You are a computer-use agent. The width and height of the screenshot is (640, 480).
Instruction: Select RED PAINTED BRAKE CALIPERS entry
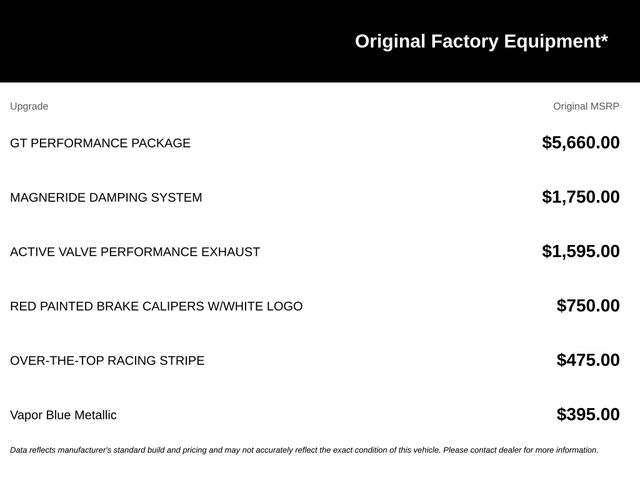pyautogui.click(x=156, y=306)
